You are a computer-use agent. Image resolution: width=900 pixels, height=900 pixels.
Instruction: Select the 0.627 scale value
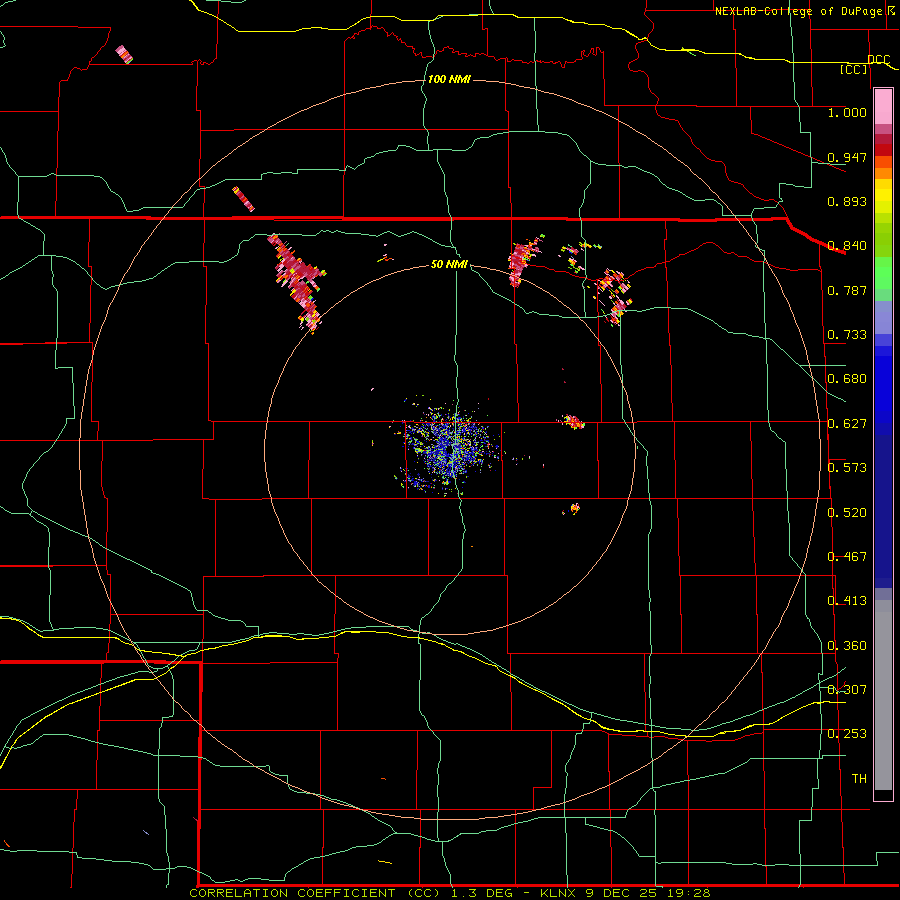click(x=847, y=423)
